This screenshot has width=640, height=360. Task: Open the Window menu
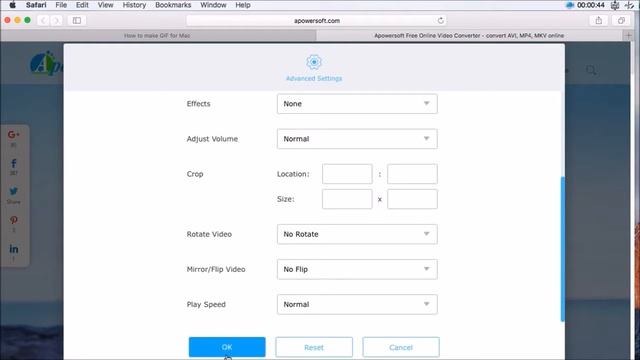(213, 5)
